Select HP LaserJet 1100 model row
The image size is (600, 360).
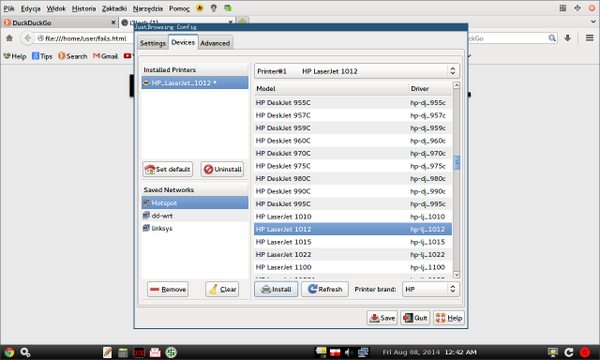(353, 267)
